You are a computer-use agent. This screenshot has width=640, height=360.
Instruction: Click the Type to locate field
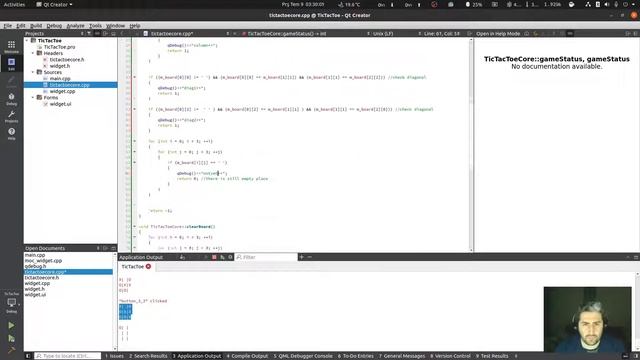68,356
